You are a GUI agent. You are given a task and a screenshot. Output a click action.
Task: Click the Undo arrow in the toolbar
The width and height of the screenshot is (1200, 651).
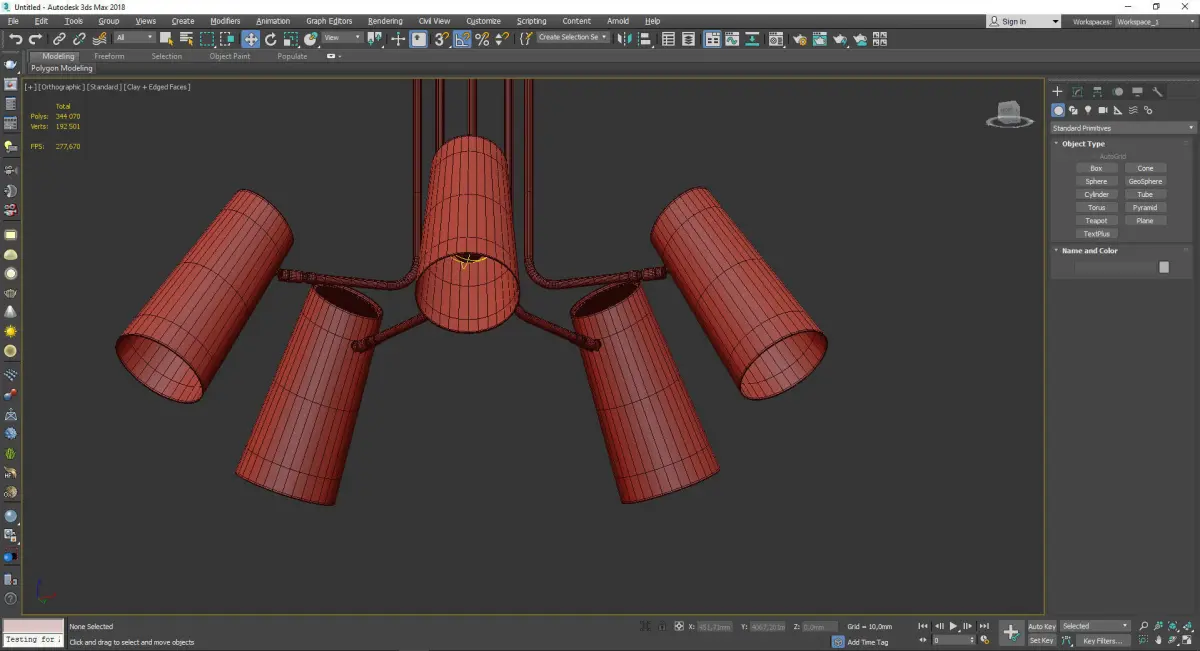coord(15,39)
